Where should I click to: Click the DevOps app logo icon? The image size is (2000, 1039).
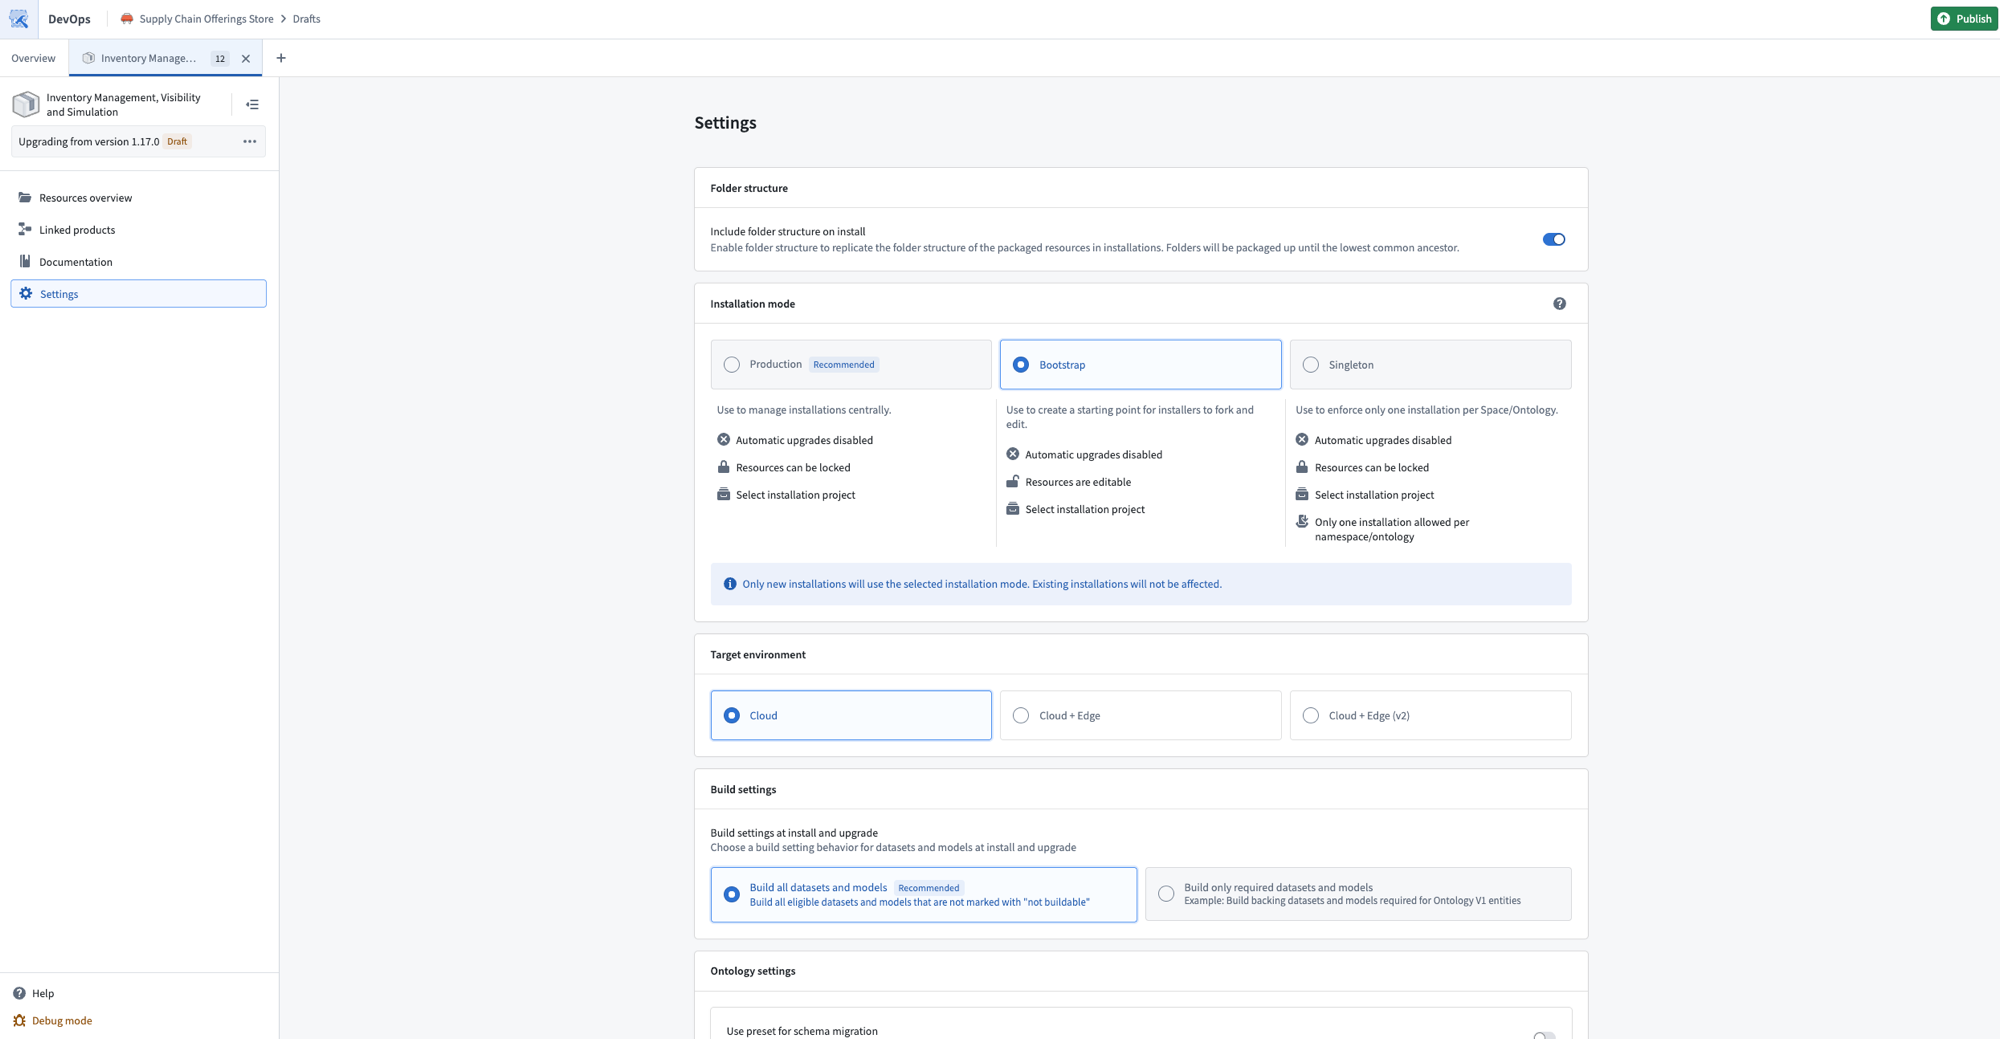click(19, 19)
